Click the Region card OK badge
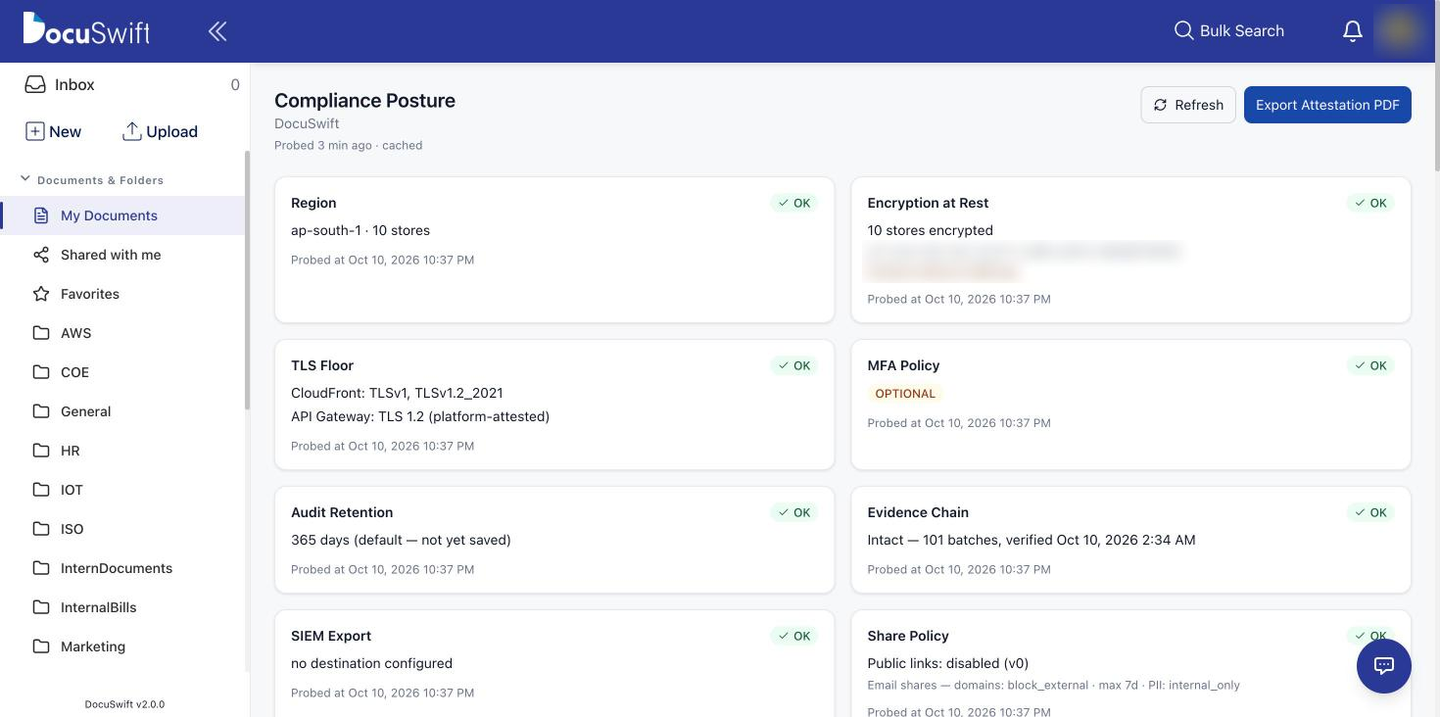 794,203
